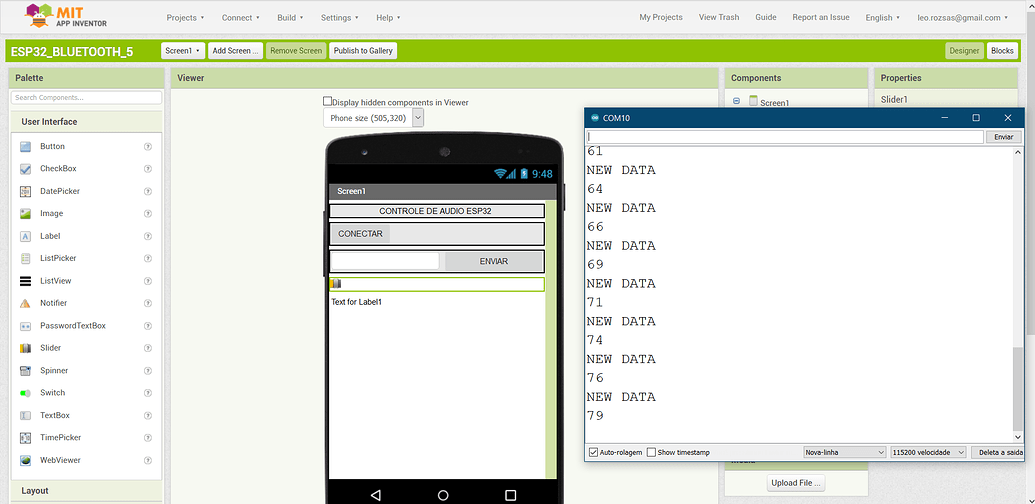The image size is (1035, 504).
Task: Click Enviar button in COM10 window
Action: [1003, 137]
